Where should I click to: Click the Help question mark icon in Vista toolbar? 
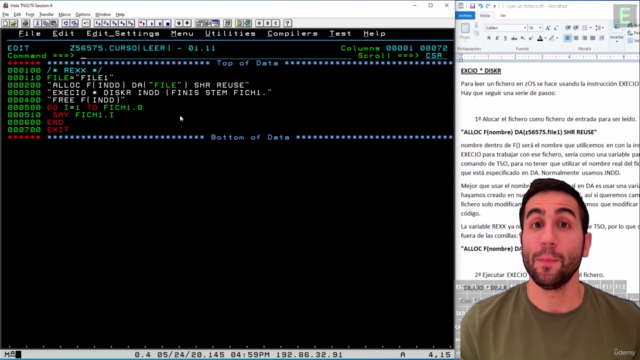pyautogui.click(x=287, y=23)
